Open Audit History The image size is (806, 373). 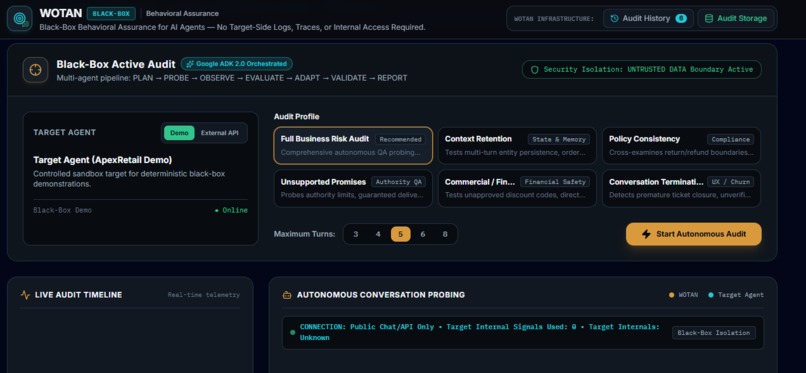(648, 18)
